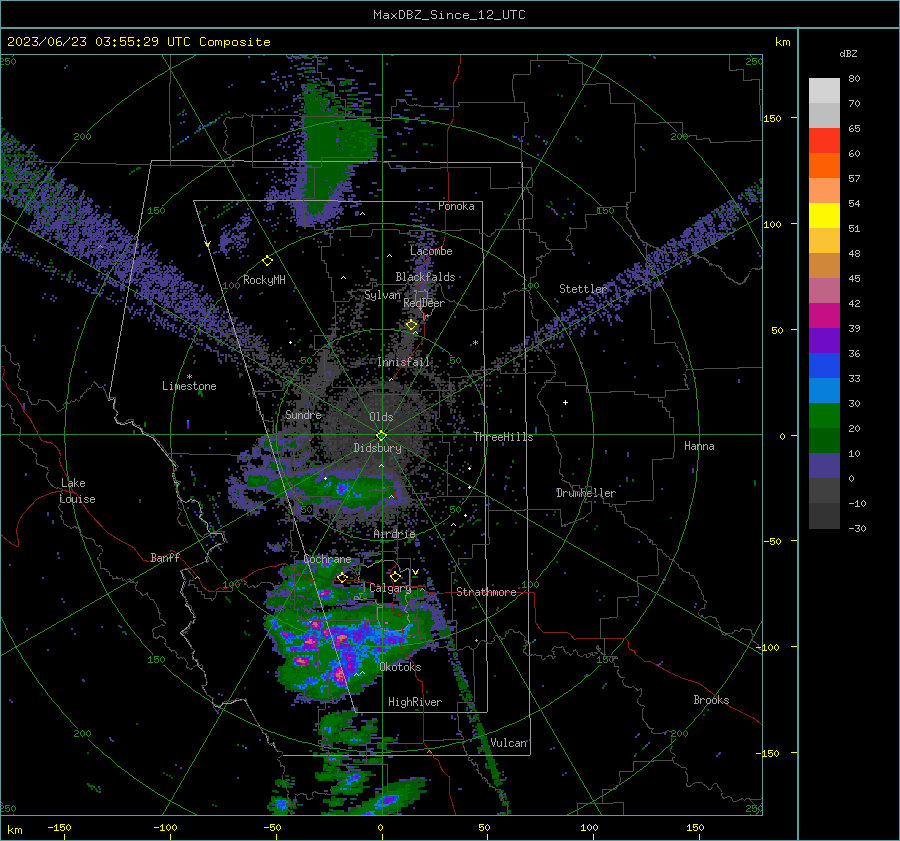Choose the gold 48-51 dBZ legend swatch
This screenshot has width=900, height=841.
point(824,241)
